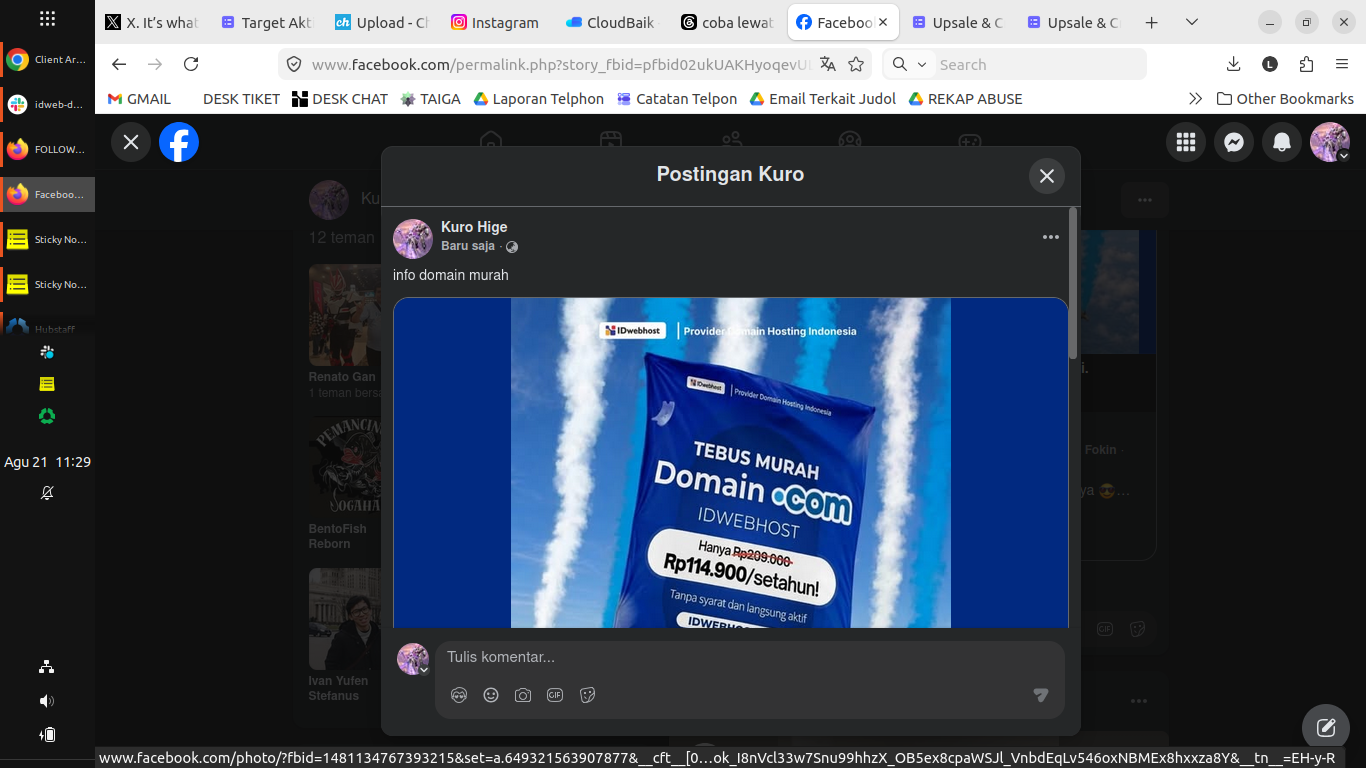Open the TAIGA bookmark
This screenshot has height=768, width=1366.
click(x=430, y=99)
